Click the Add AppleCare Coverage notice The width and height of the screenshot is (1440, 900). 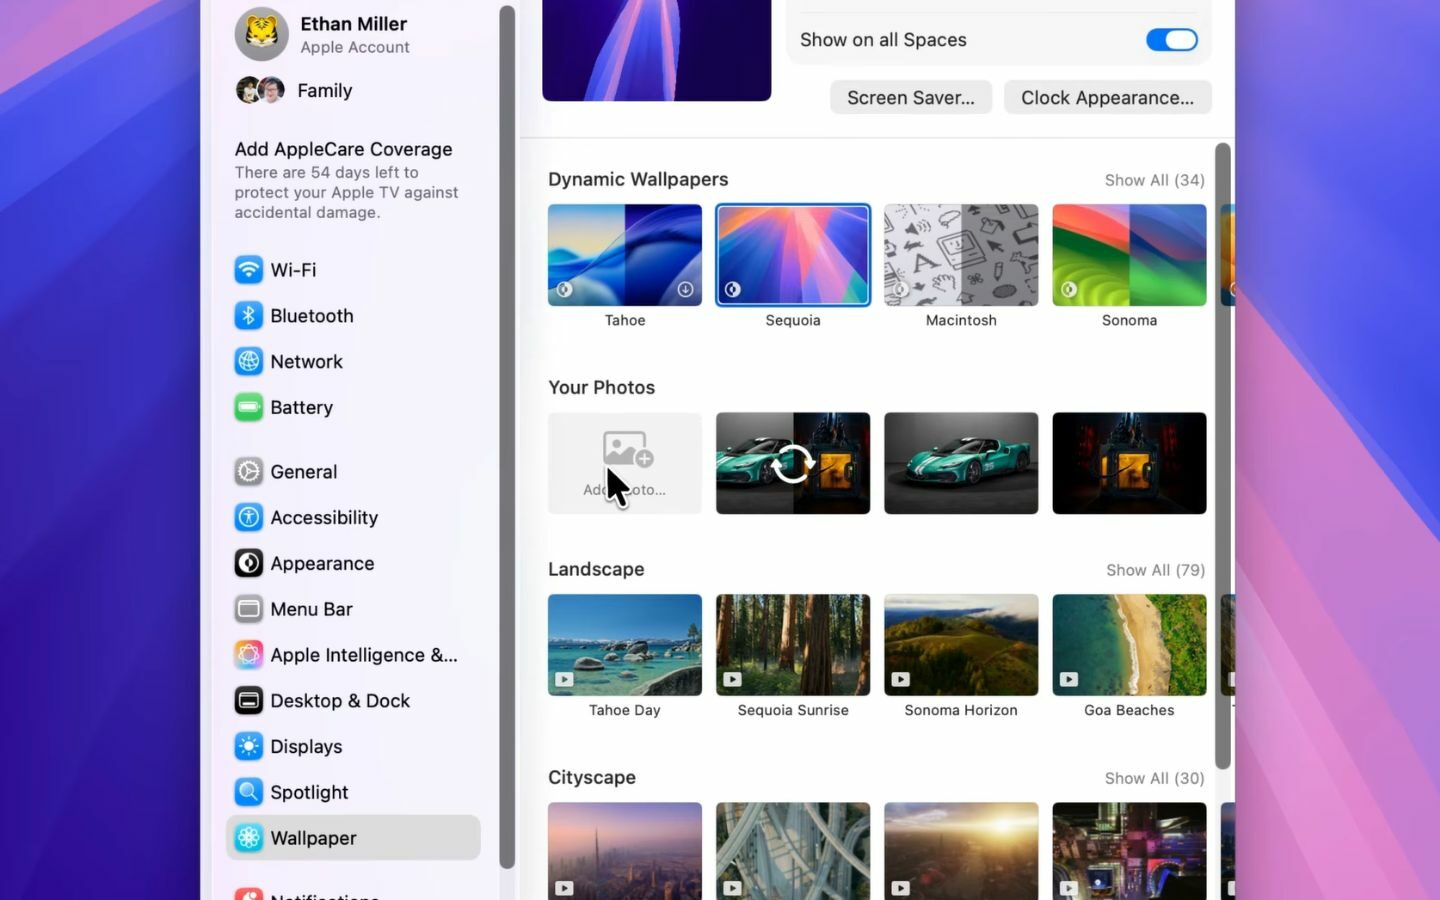coord(347,180)
